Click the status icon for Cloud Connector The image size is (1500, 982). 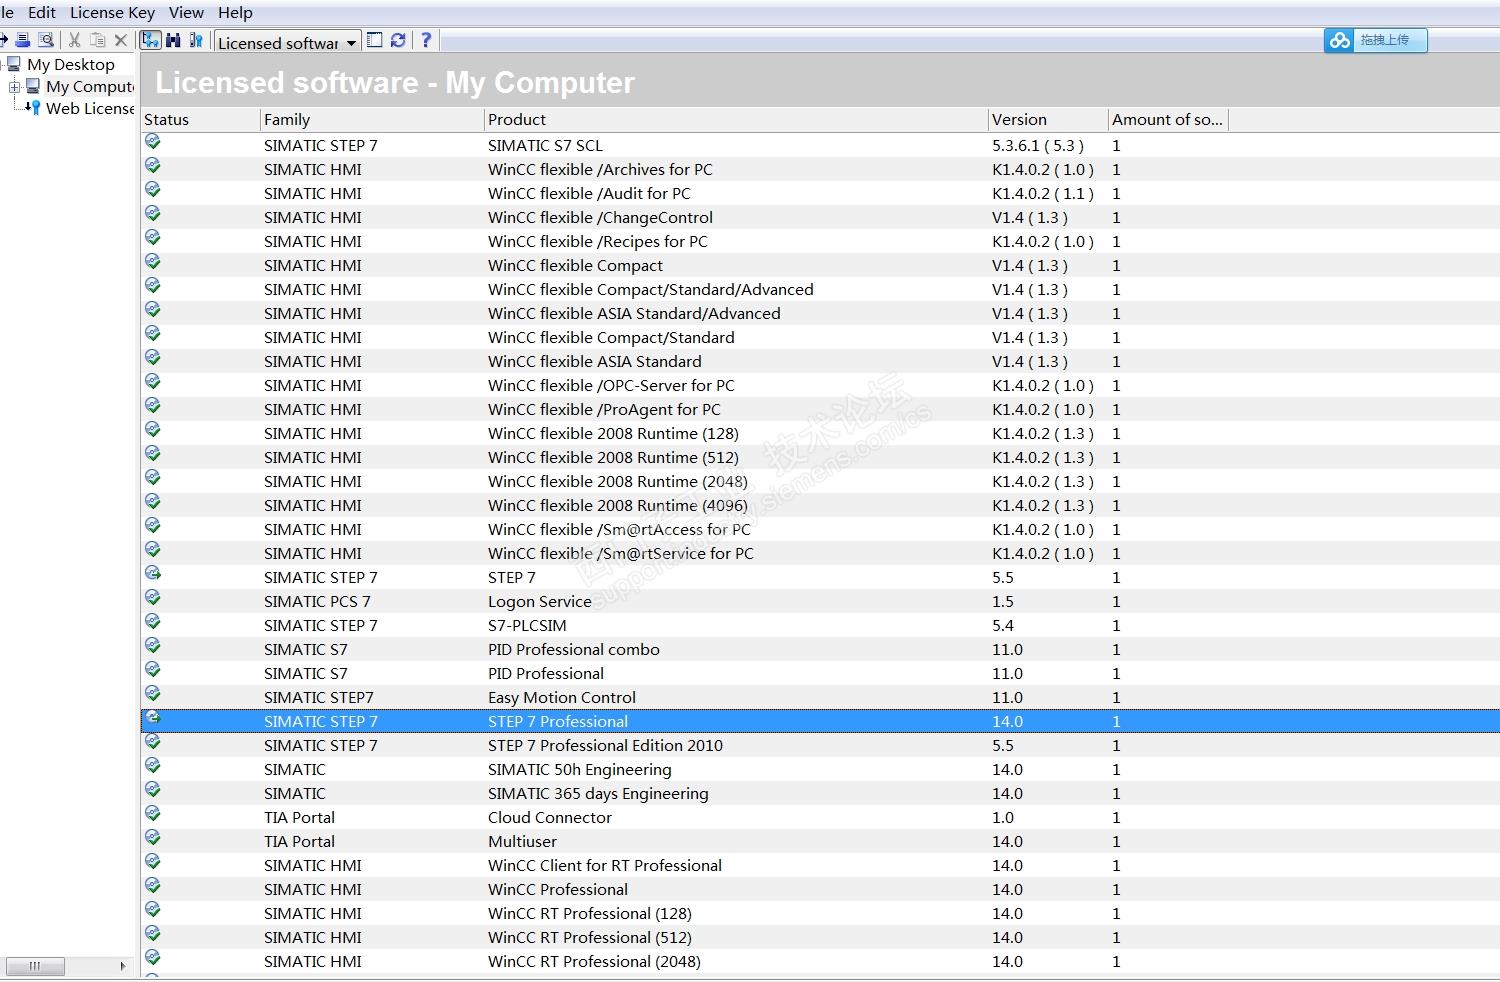[153, 814]
